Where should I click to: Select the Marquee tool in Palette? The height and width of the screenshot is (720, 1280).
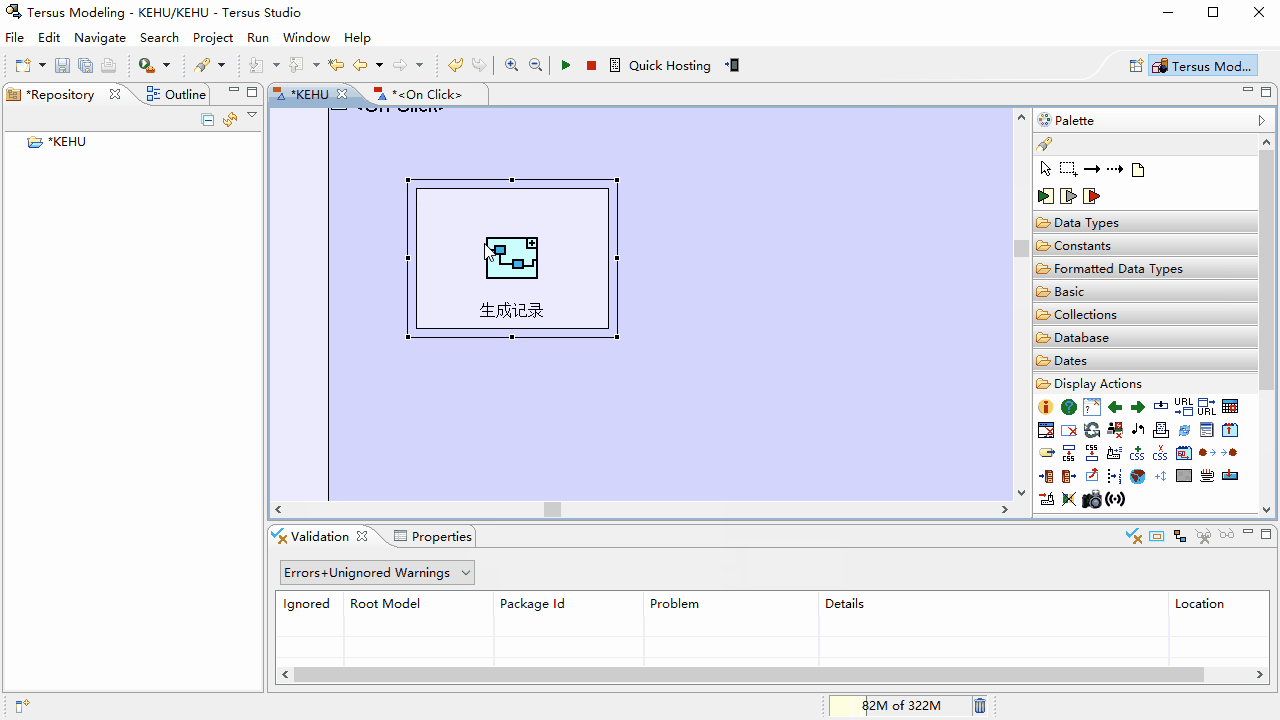(x=1068, y=169)
